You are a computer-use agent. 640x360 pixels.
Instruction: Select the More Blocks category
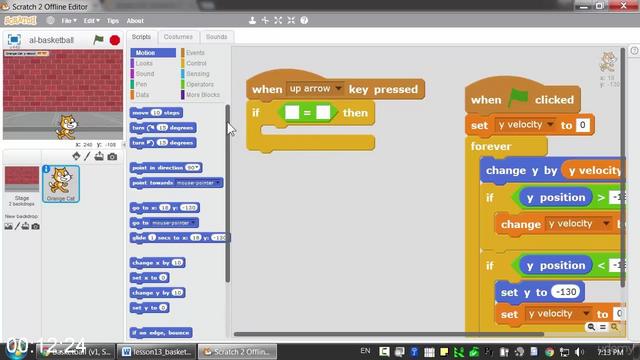202,95
